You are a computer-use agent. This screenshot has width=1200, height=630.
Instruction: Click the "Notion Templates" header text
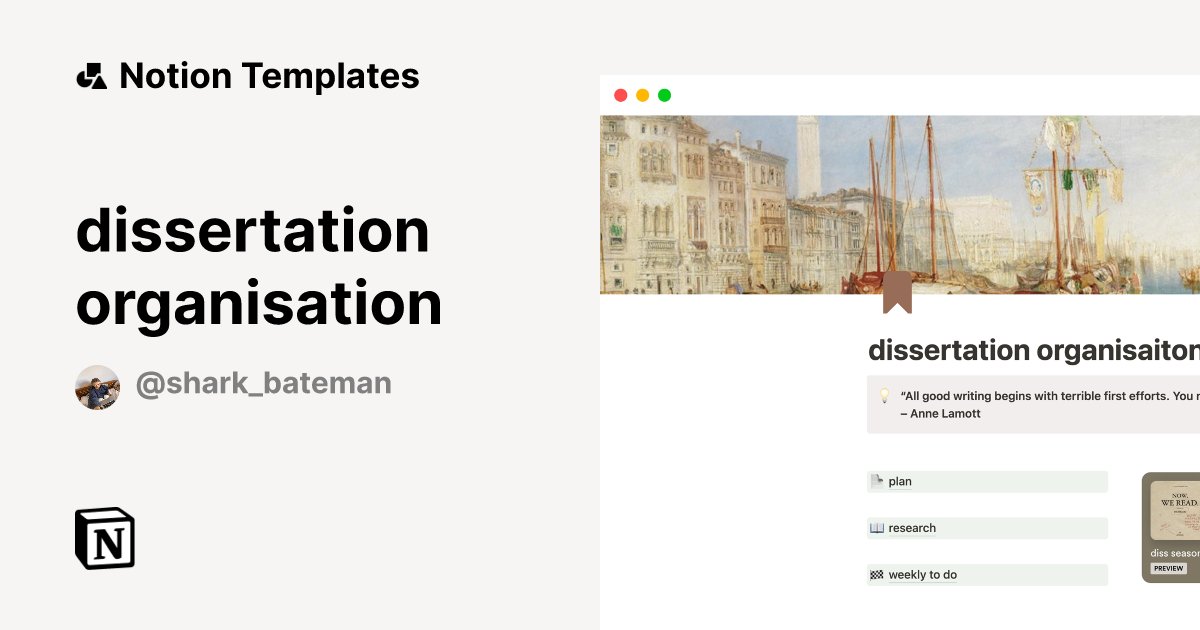[x=269, y=75]
